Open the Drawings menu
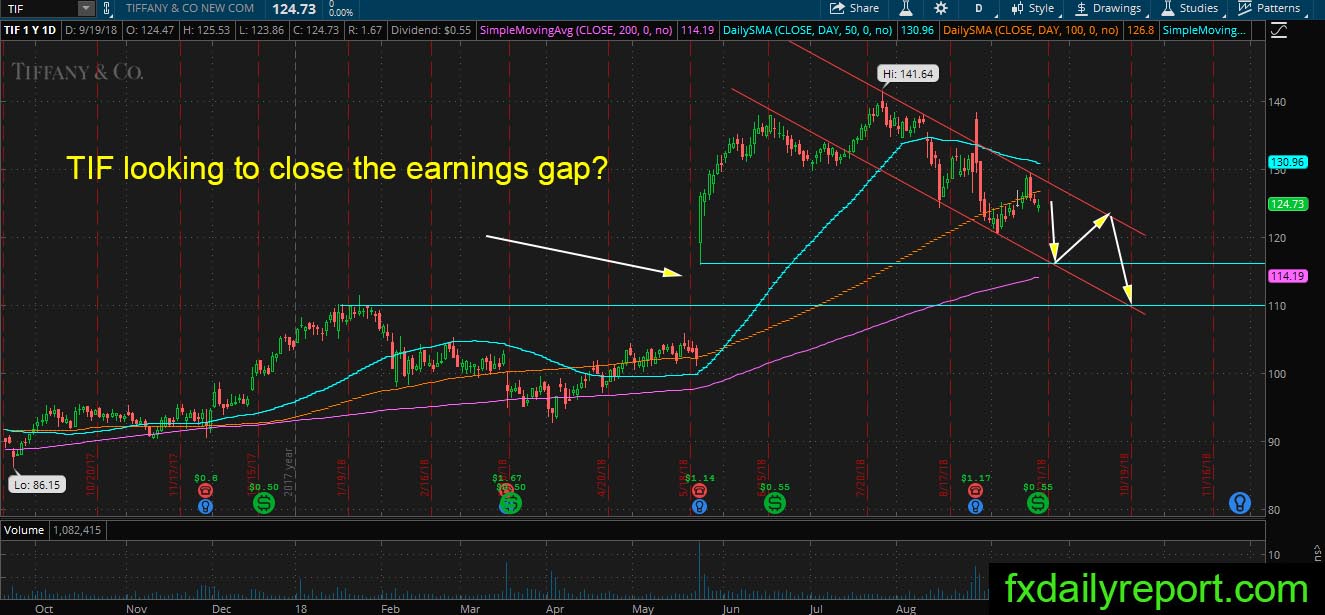Viewport: 1325px width, 615px height. coord(1108,8)
